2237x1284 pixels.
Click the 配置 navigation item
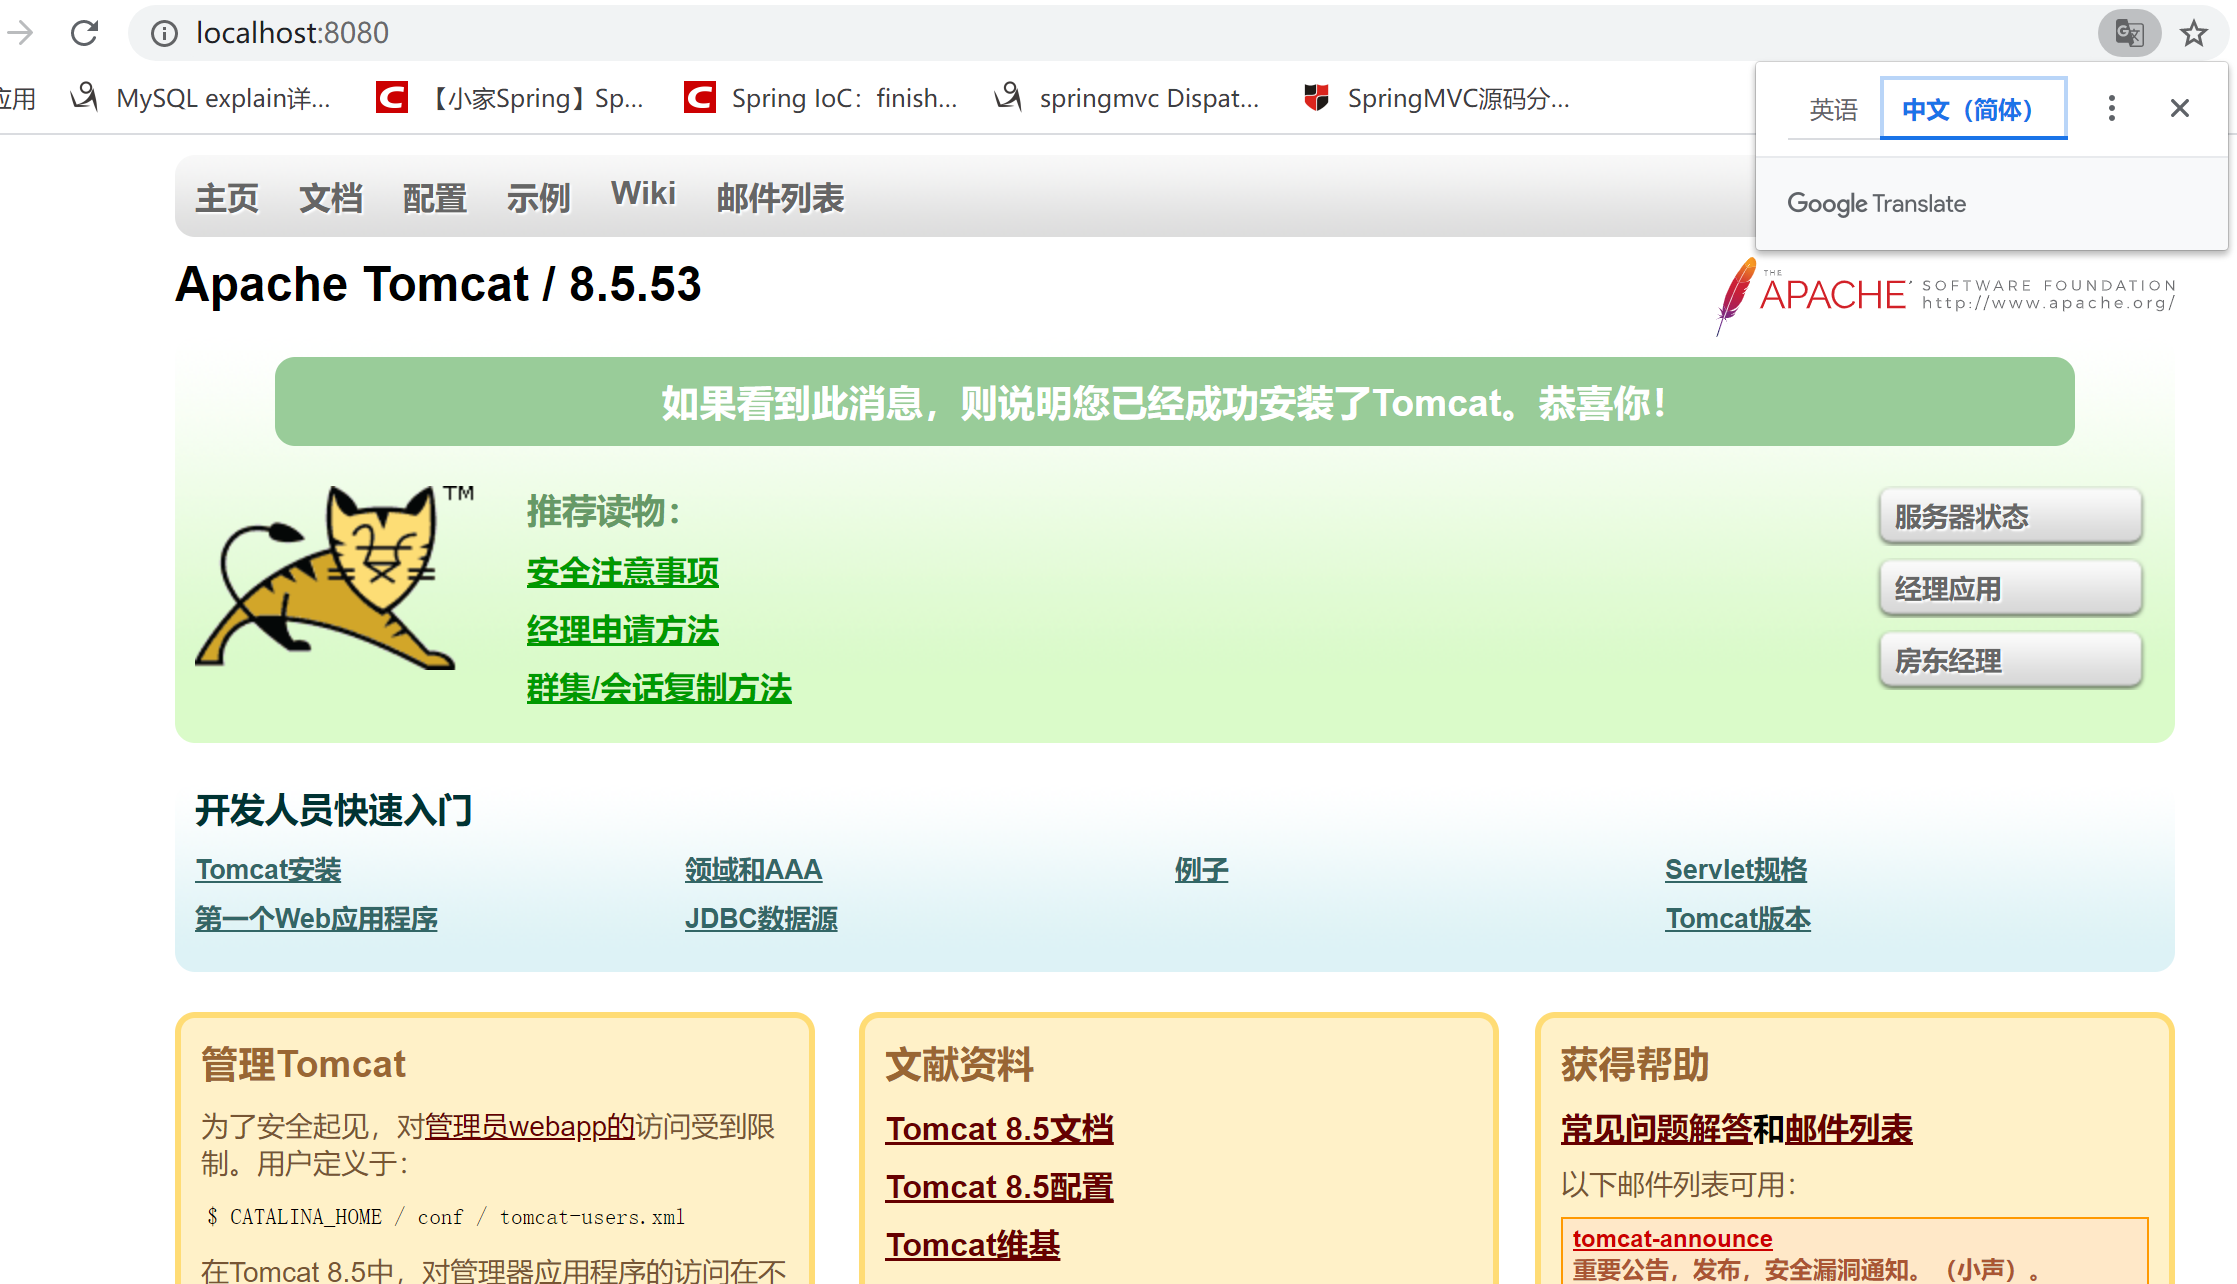(435, 197)
